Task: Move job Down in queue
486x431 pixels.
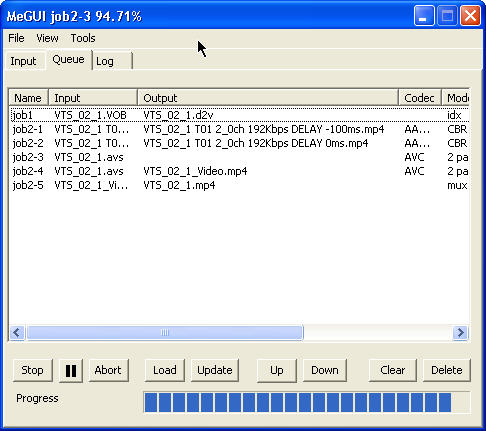Action: tap(325, 370)
